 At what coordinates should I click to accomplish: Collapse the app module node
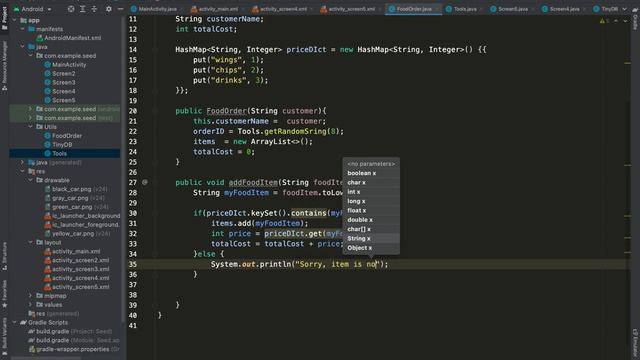tap(15, 20)
